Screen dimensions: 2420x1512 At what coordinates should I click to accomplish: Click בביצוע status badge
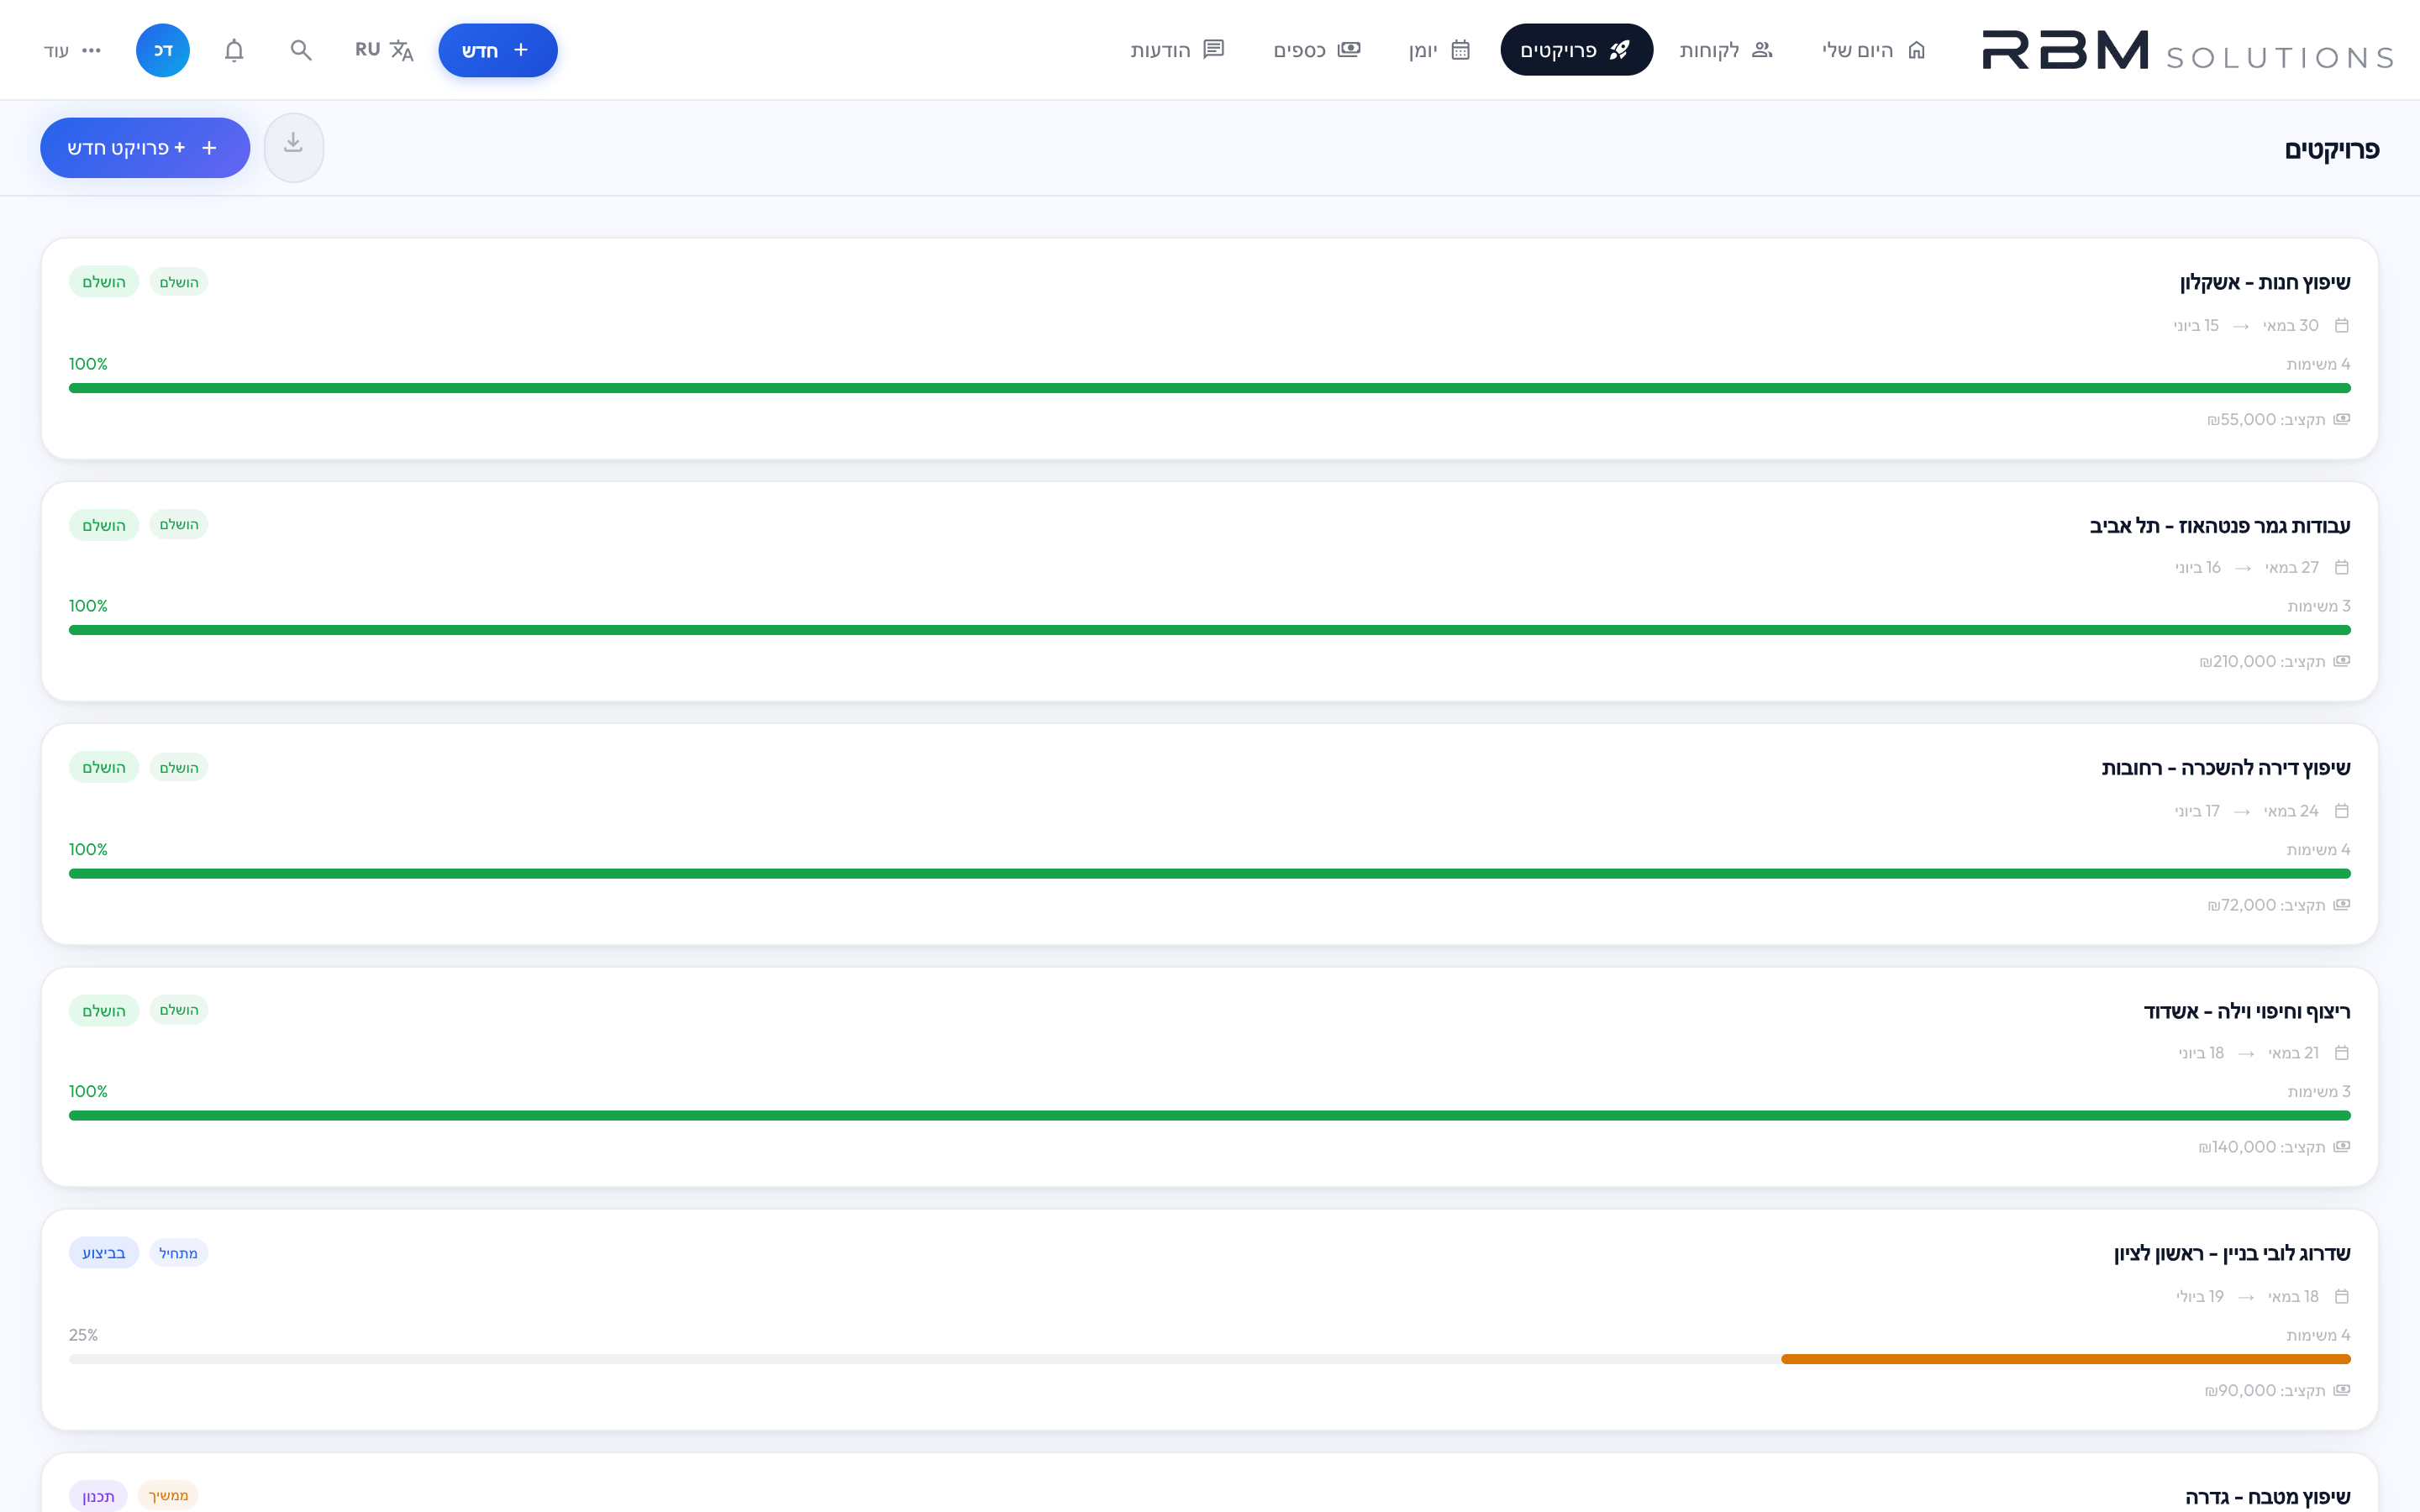click(104, 1253)
